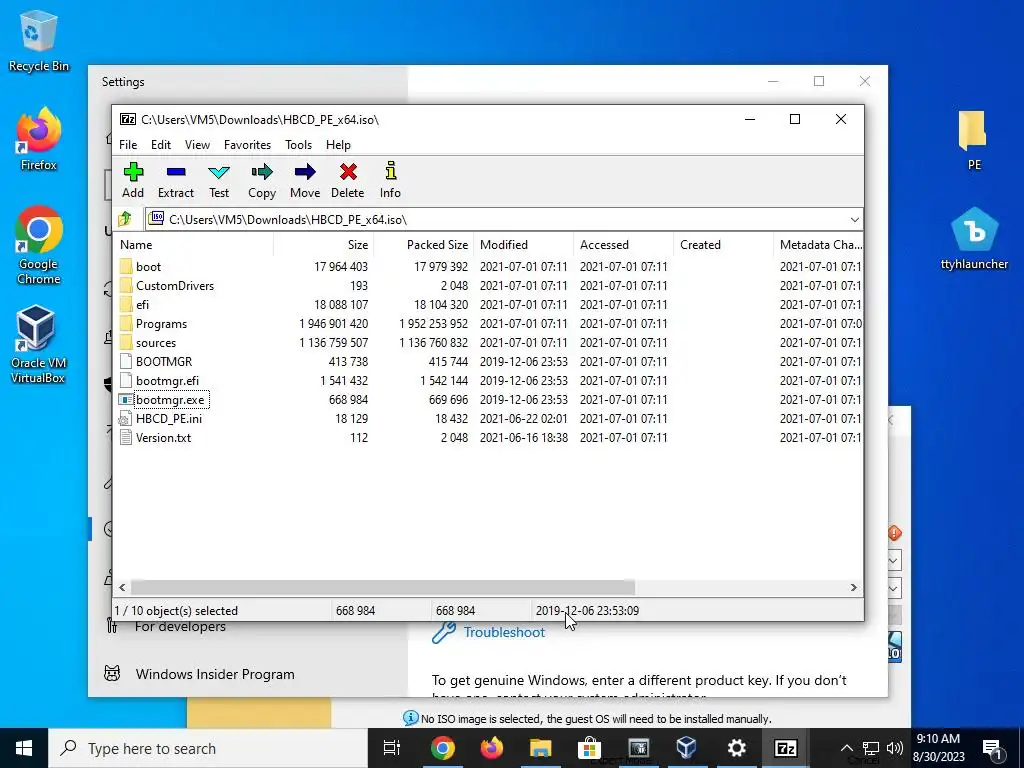Click Programs size 1 946 901 420

tap(333, 324)
